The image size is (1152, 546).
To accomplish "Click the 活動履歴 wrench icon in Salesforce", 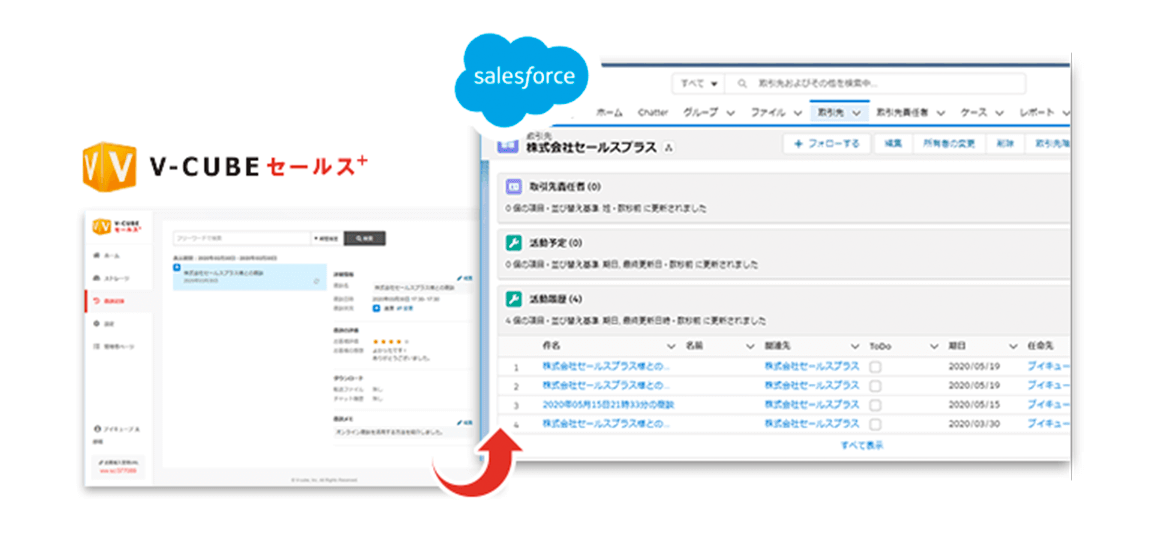I will coord(514,299).
